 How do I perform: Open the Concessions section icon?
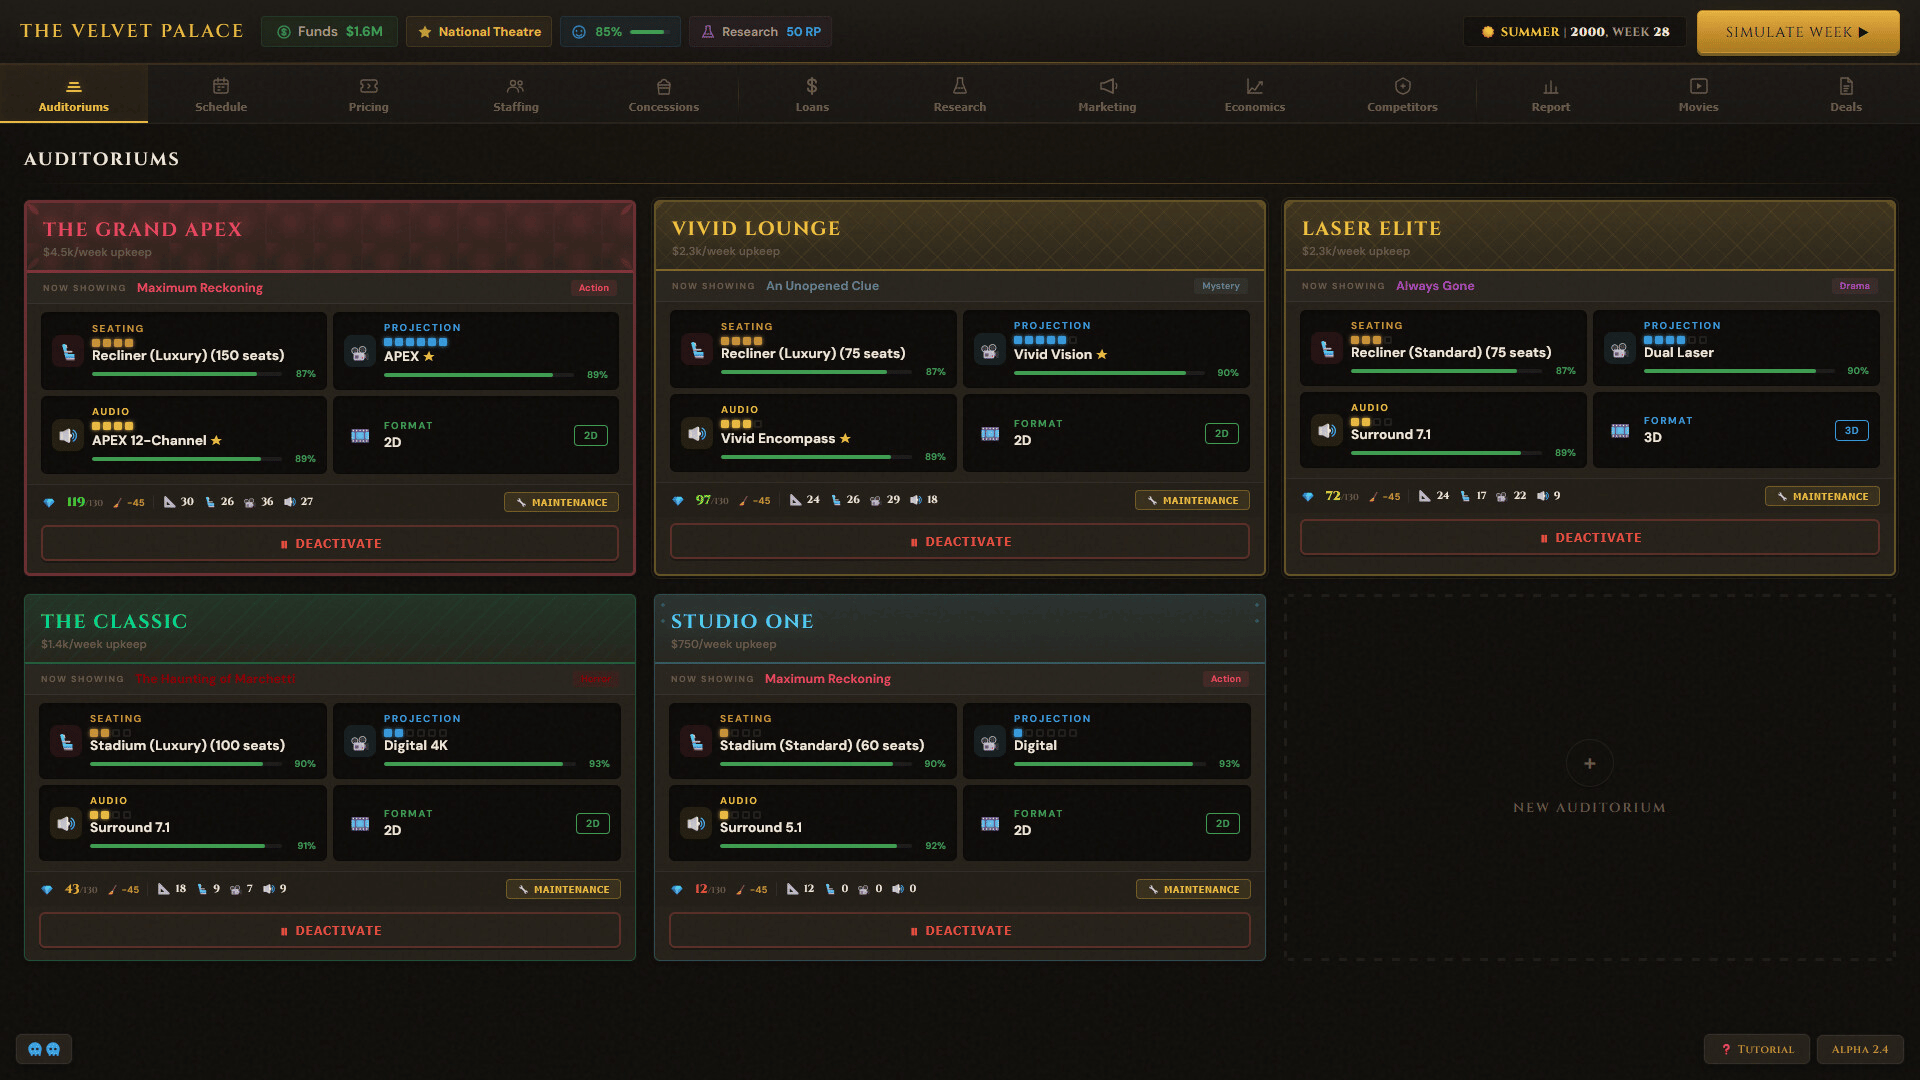(663, 86)
